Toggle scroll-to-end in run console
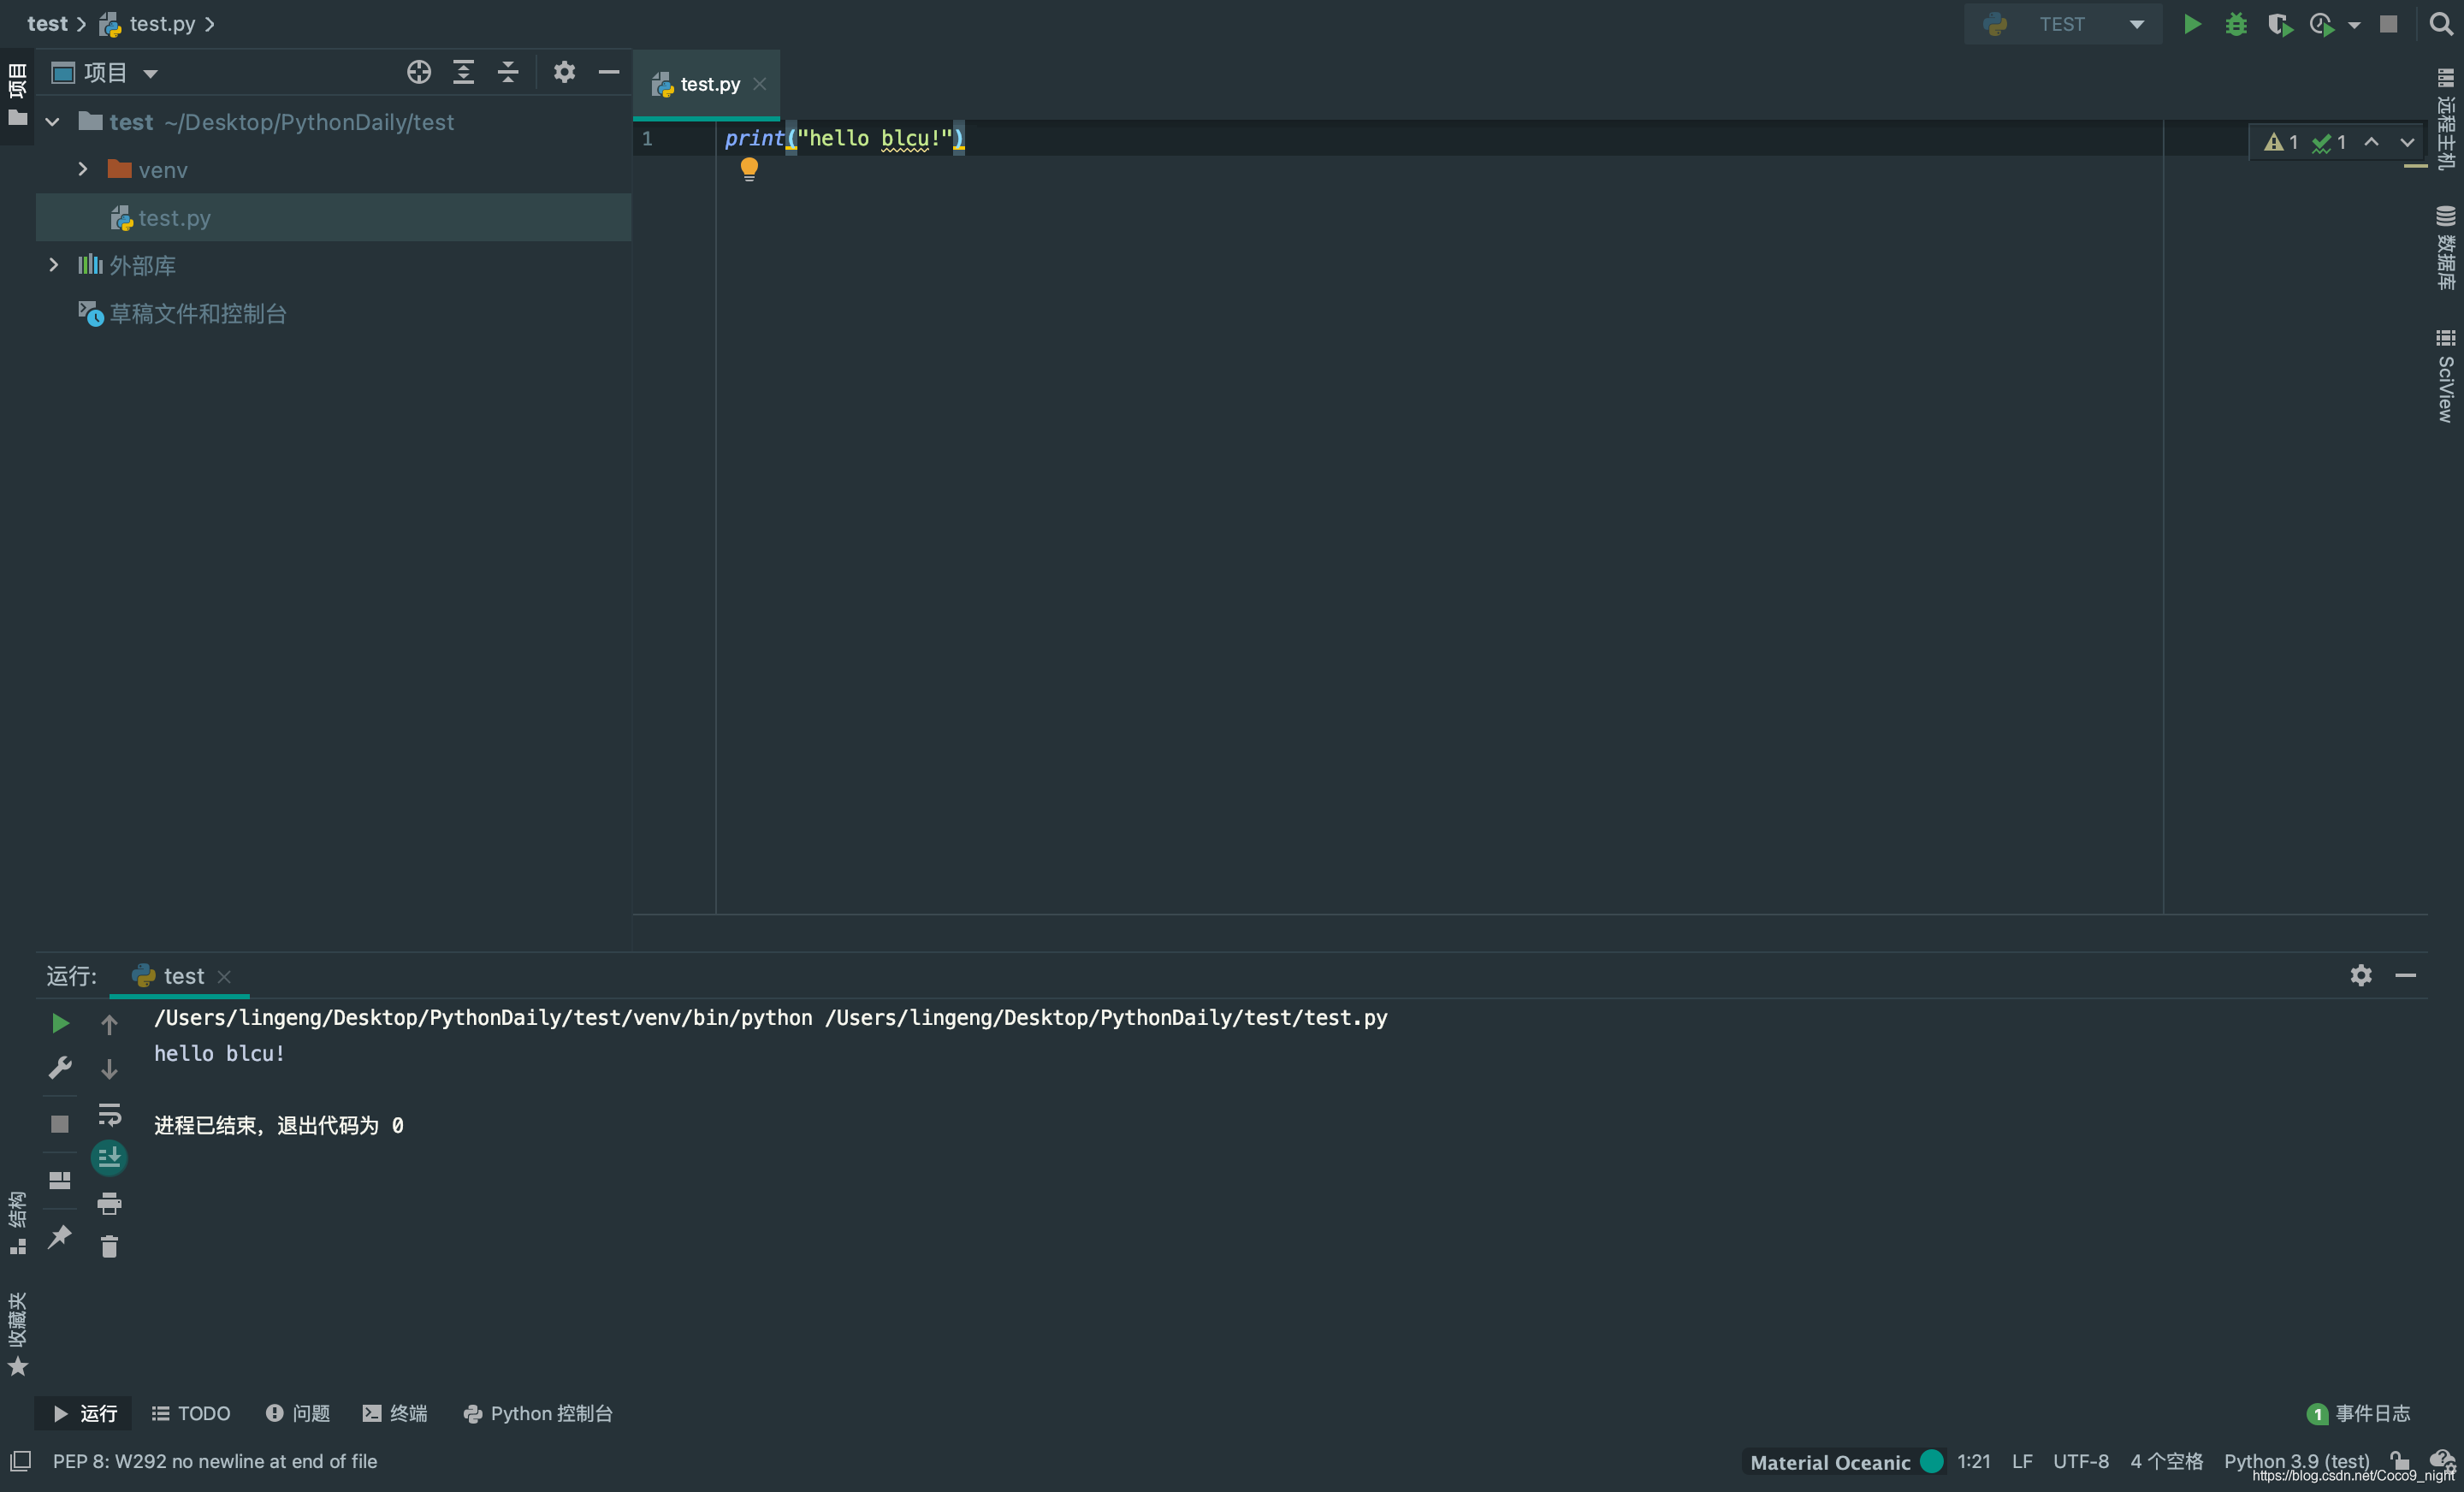The width and height of the screenshot is (2464, 1492). pos(109,1158)
